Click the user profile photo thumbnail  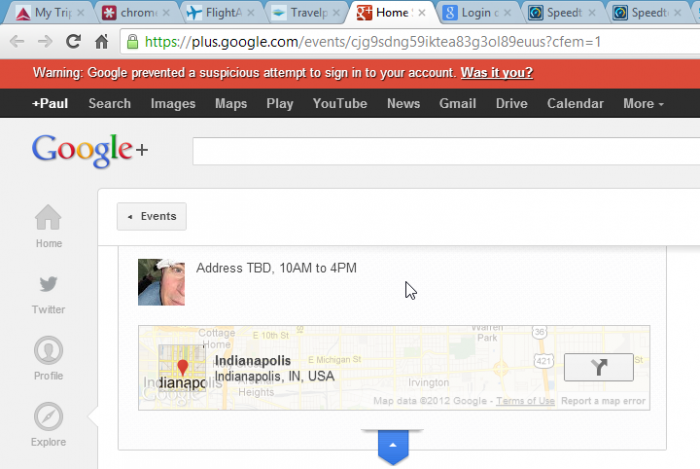tap(161, 282)
